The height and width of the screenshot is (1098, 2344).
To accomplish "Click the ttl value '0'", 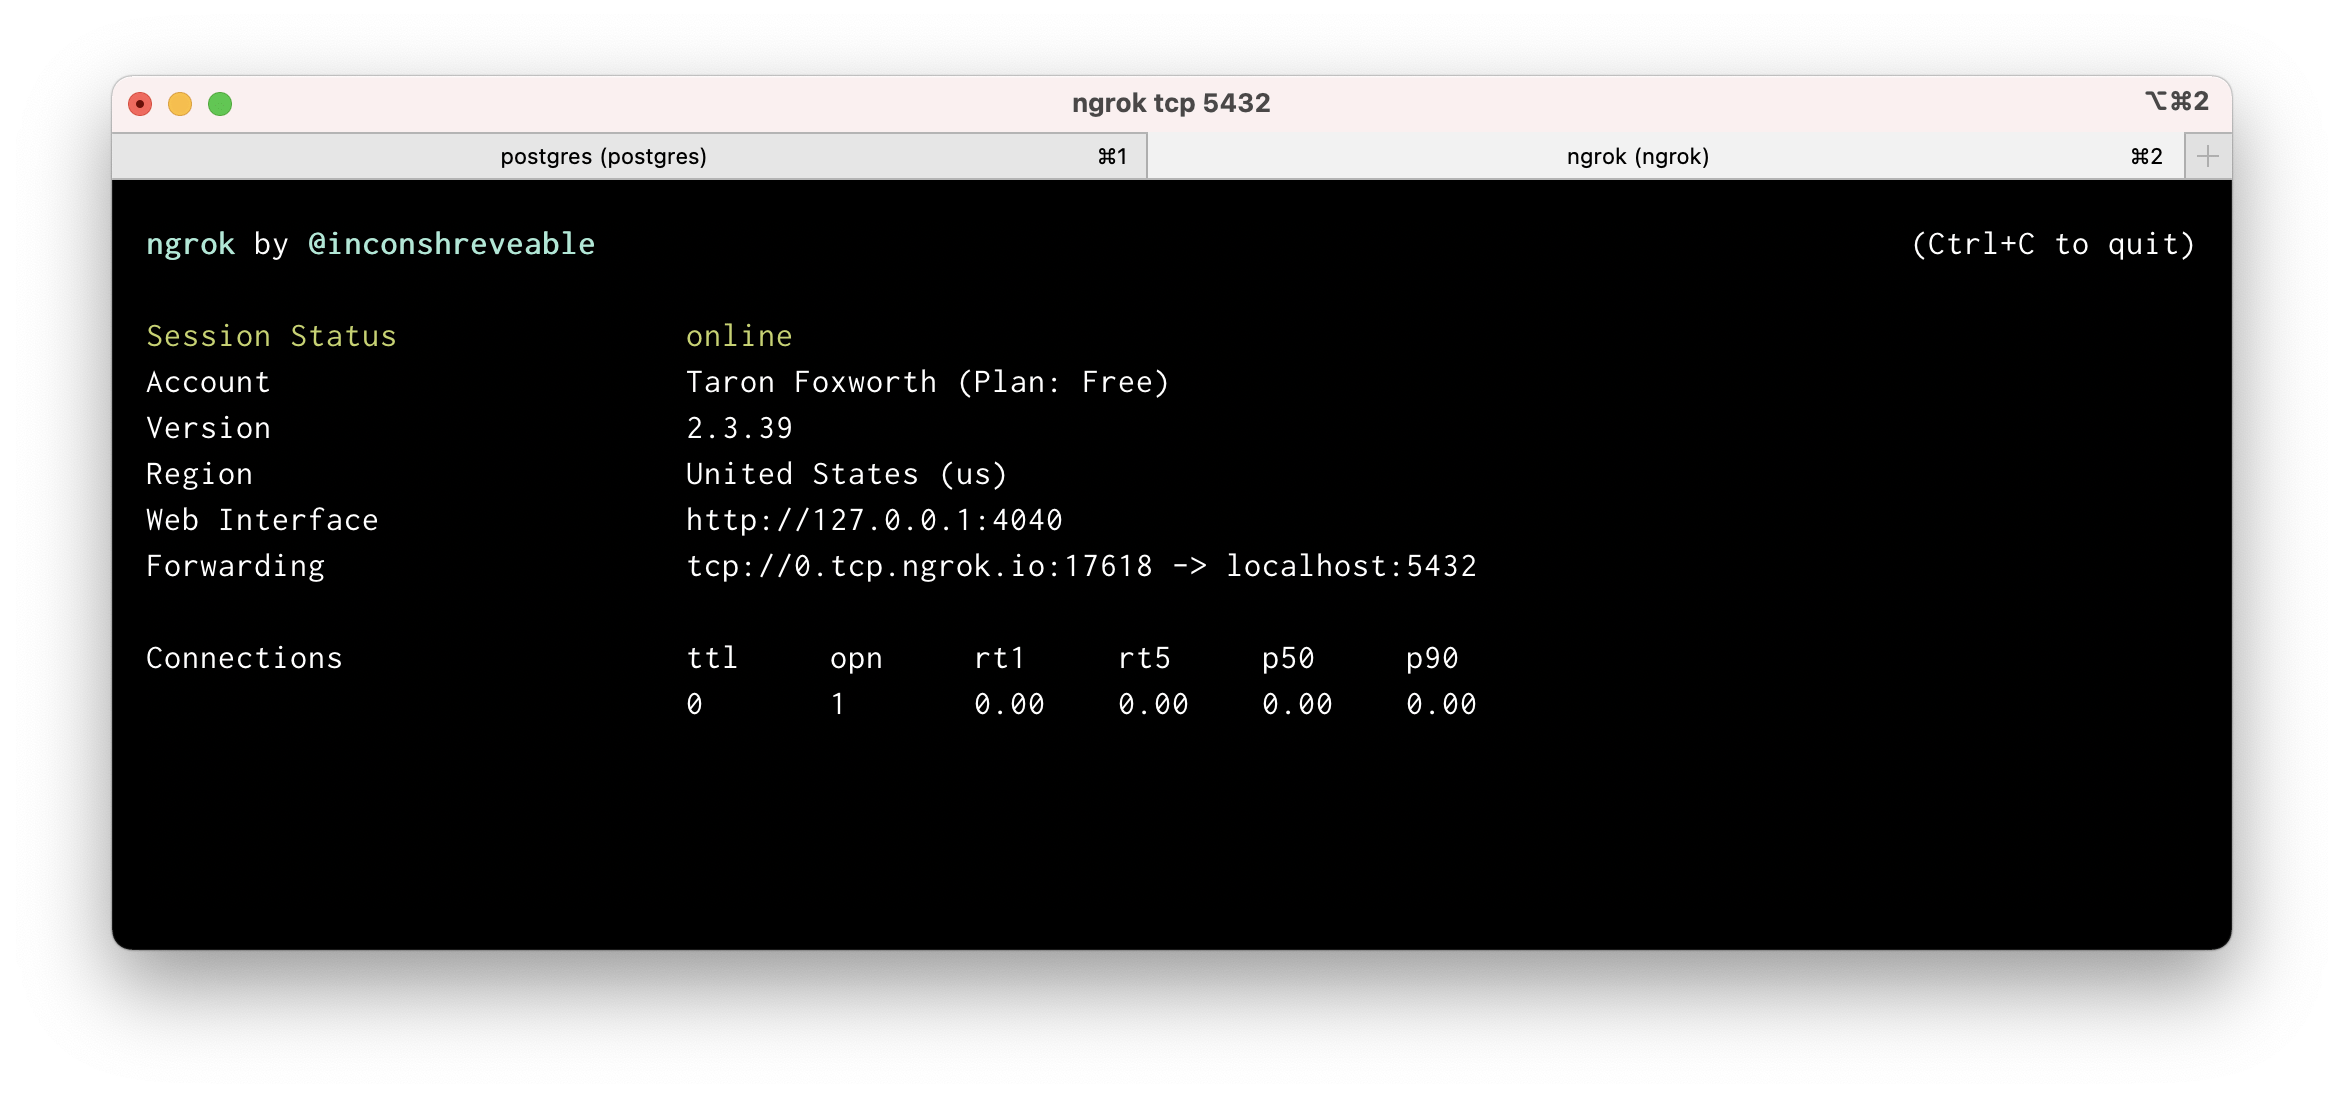I will [x=694, y=704].
